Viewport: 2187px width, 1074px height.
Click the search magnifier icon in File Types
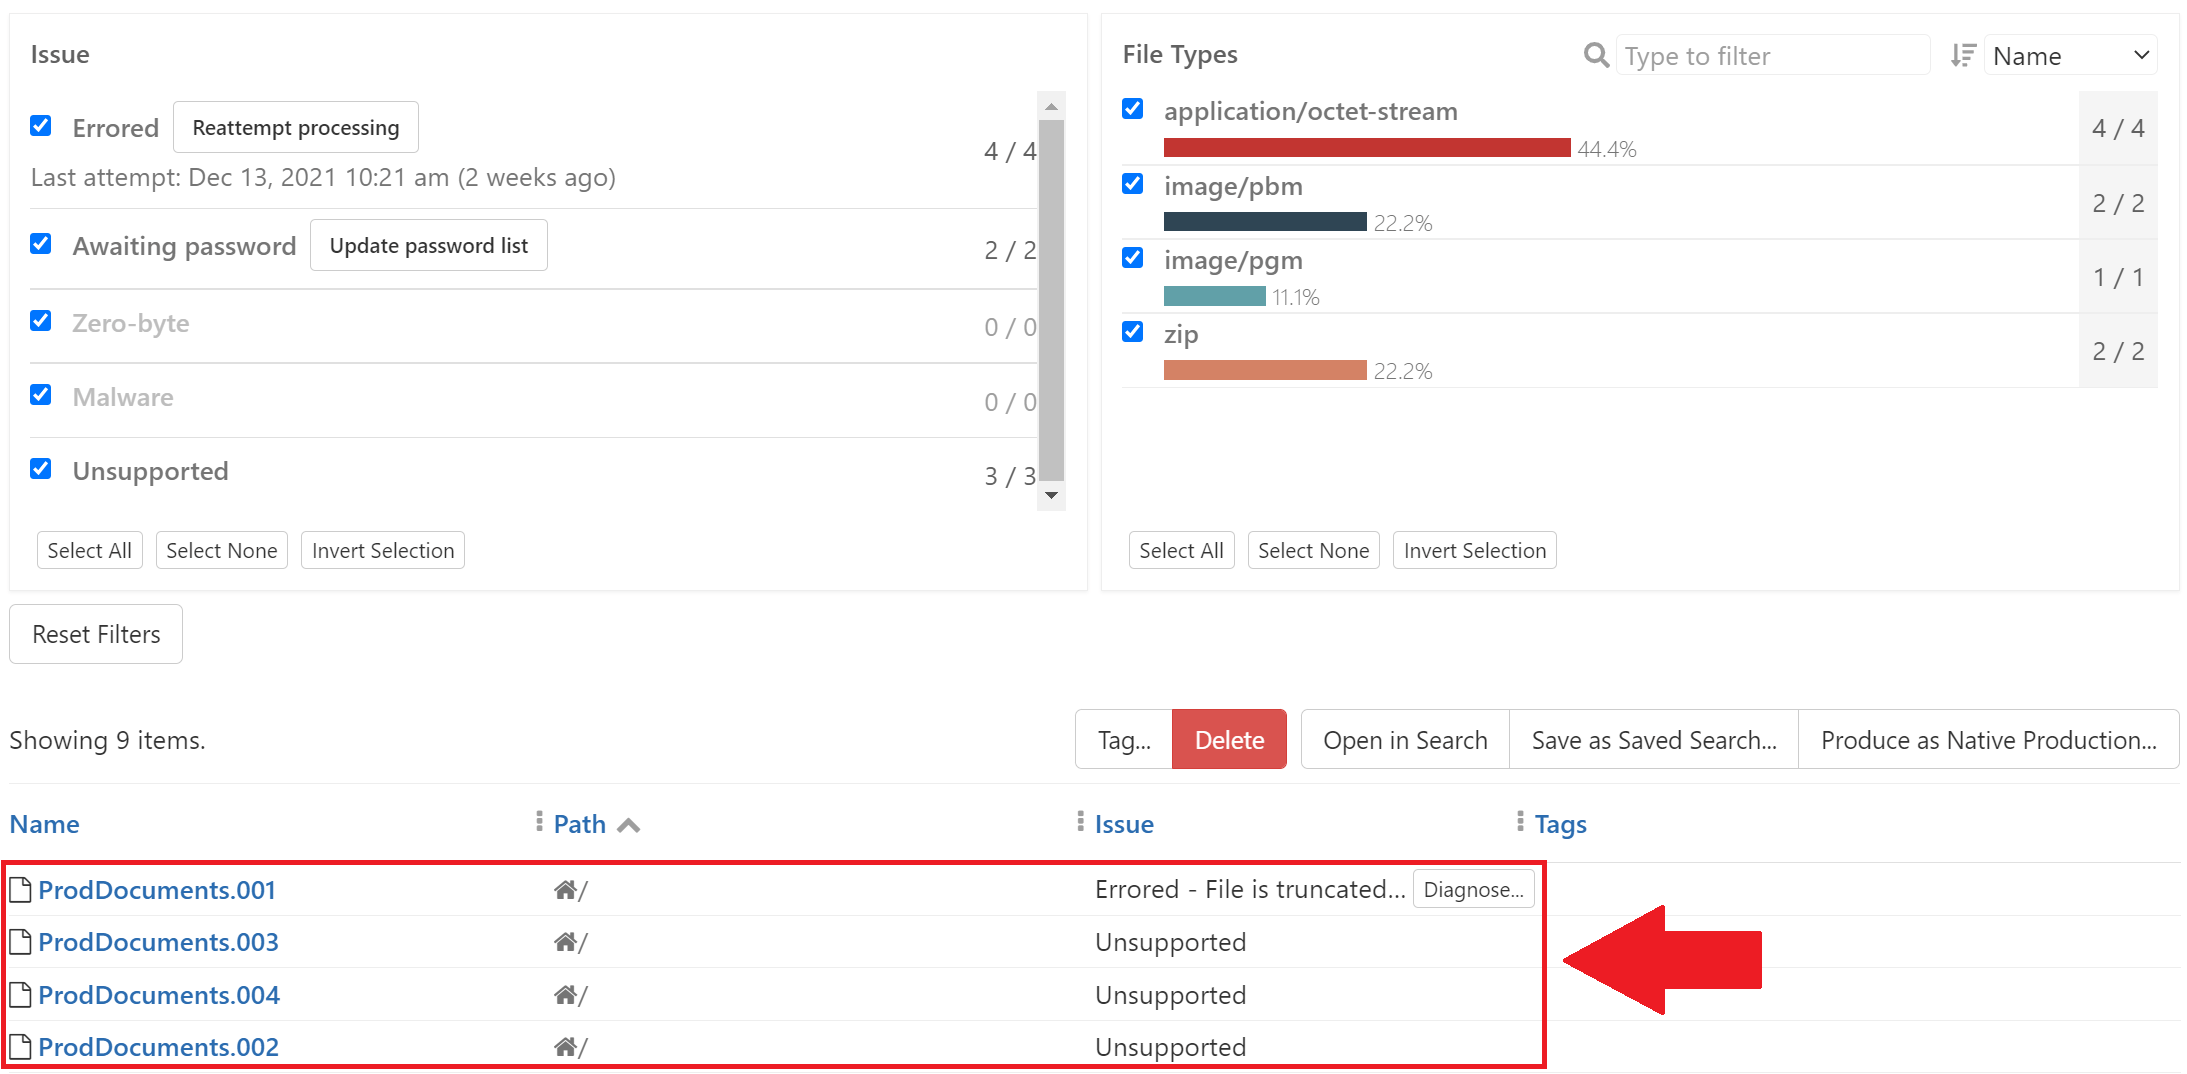pyautogui.click(x=1595, y=55)
